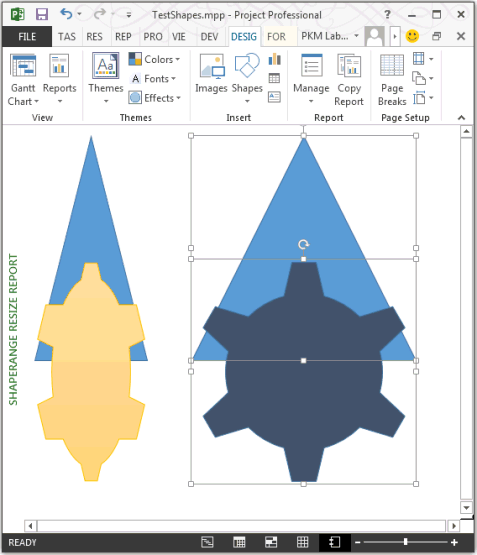
Task: Zoom out with the minus button
Action: click(358, 542)
